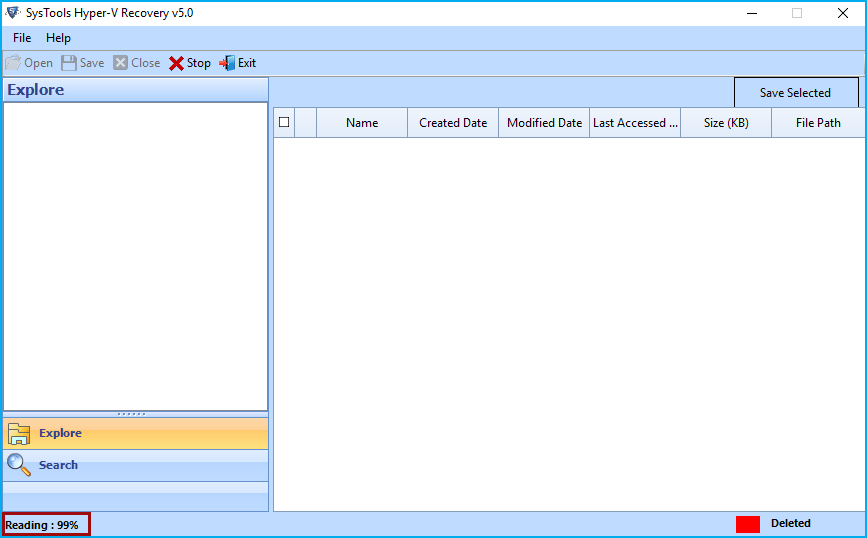Click the Save Selected button
Screen dimensions: 867x538
coord(796,93)
